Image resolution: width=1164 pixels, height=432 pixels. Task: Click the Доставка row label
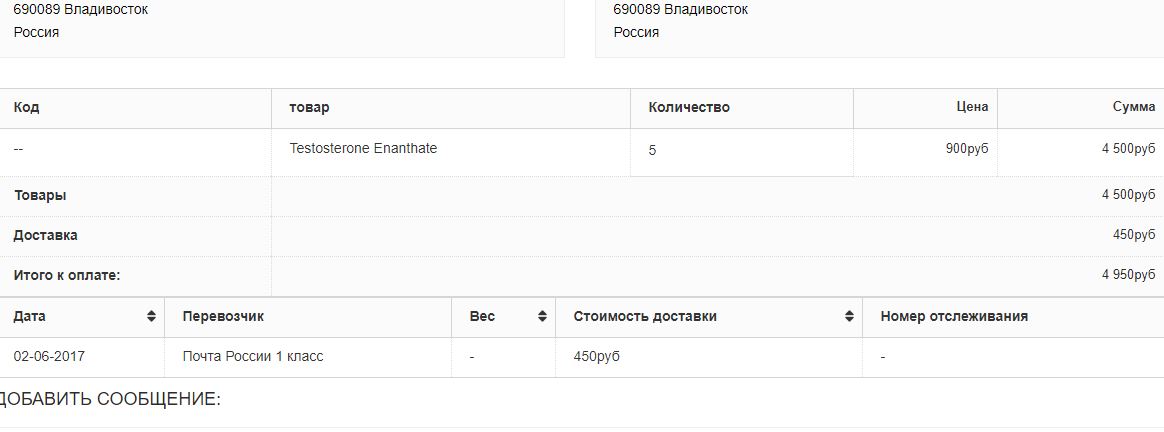pyautogui.click(x=45, y=236)
